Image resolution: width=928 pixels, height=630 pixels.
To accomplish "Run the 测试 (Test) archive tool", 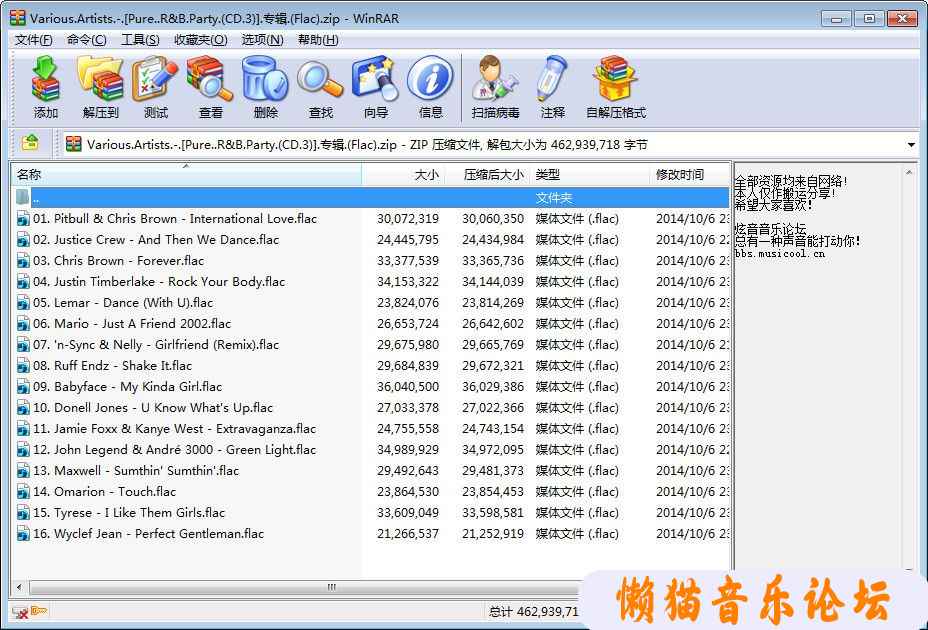I will [155, 86].
